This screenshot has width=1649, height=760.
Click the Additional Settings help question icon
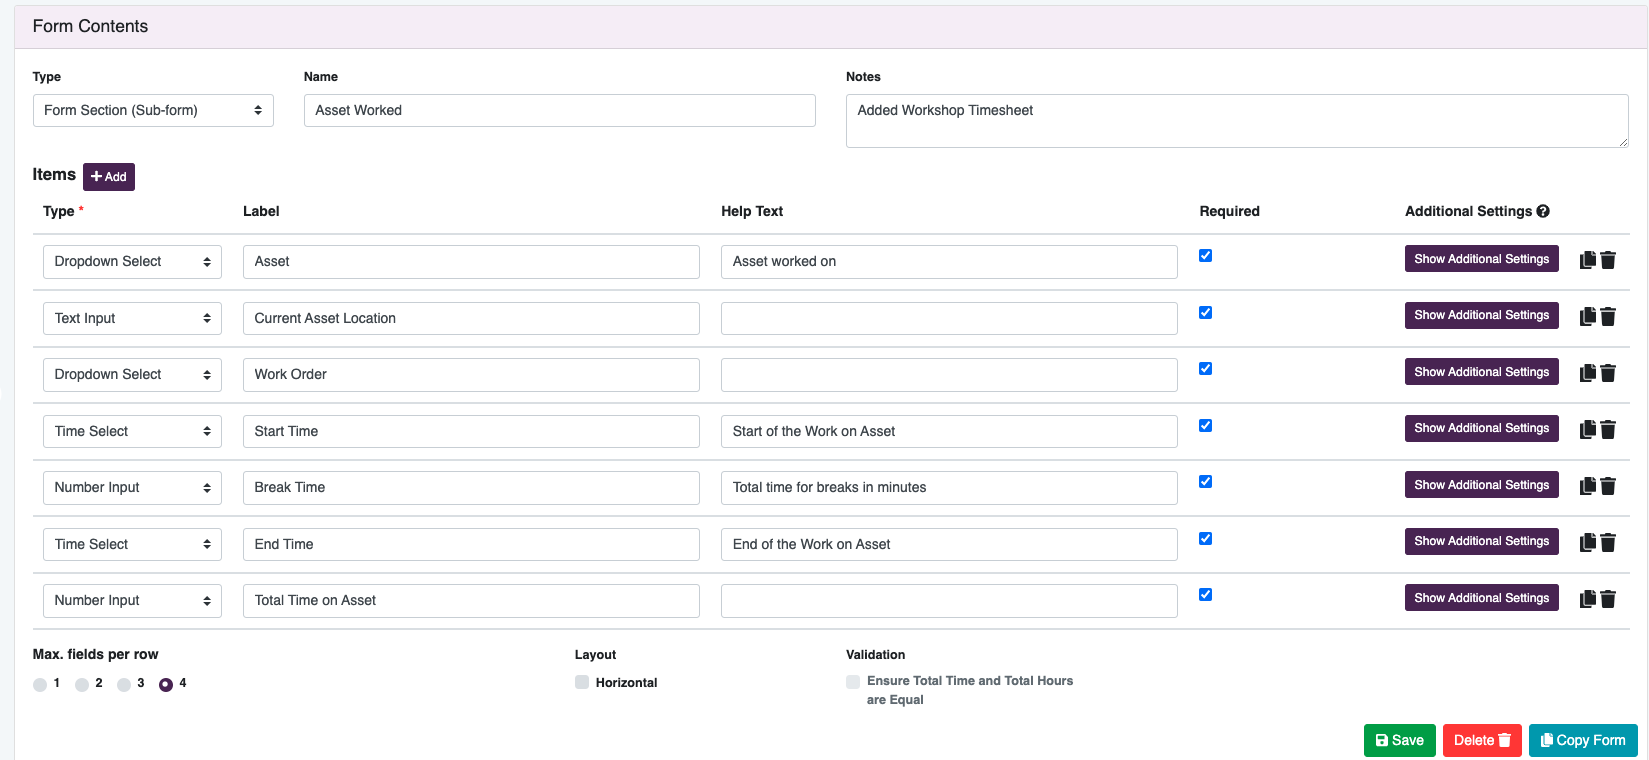tap(1543, 211)
